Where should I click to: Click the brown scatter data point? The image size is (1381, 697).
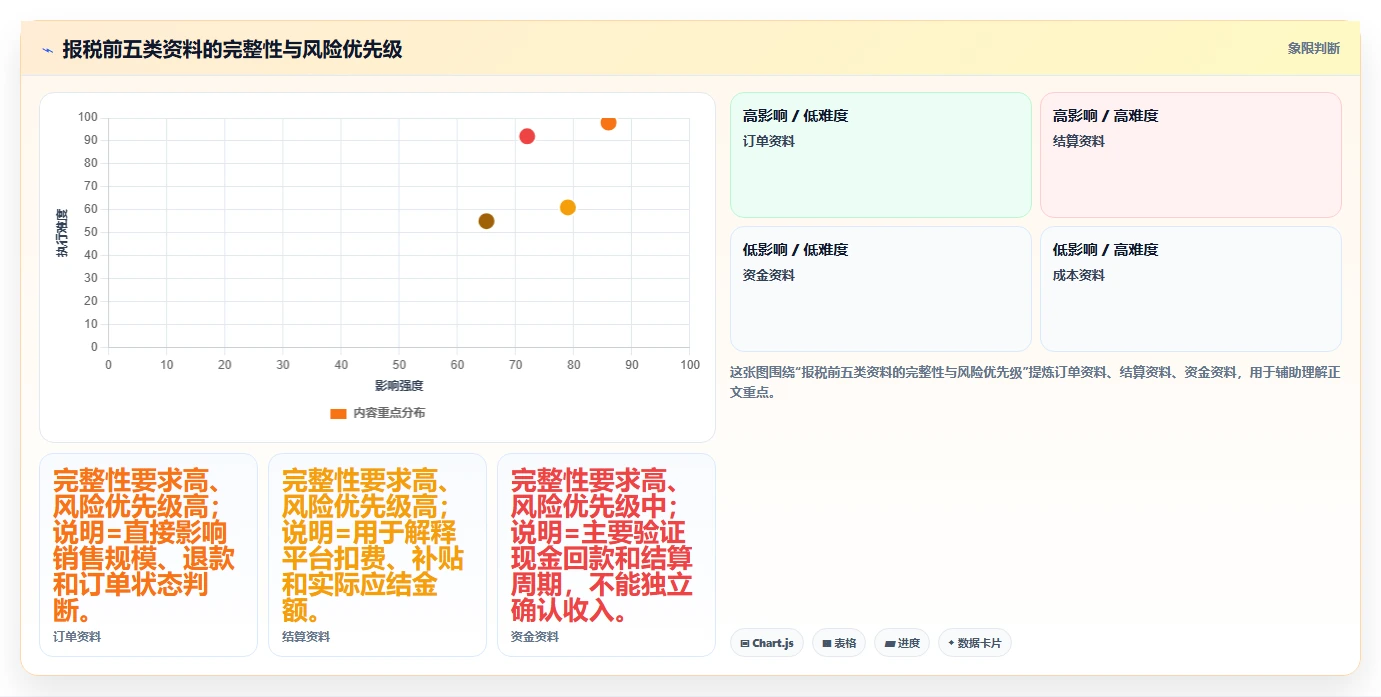(486, 221)
